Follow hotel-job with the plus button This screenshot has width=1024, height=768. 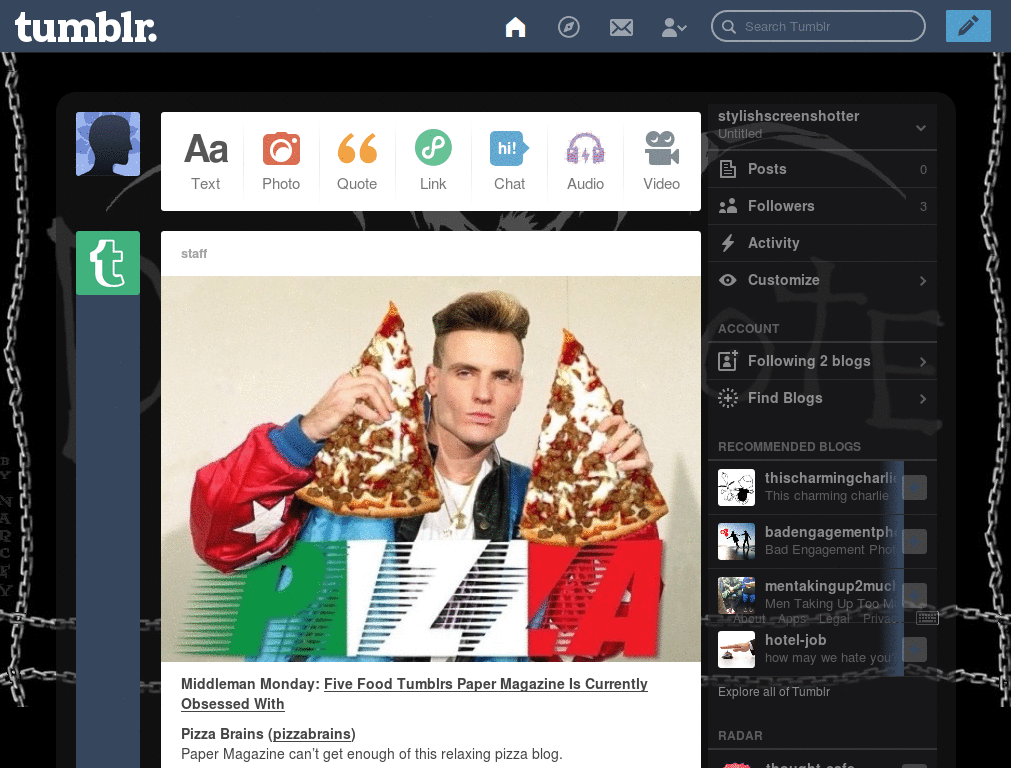[x=915, y=650]
